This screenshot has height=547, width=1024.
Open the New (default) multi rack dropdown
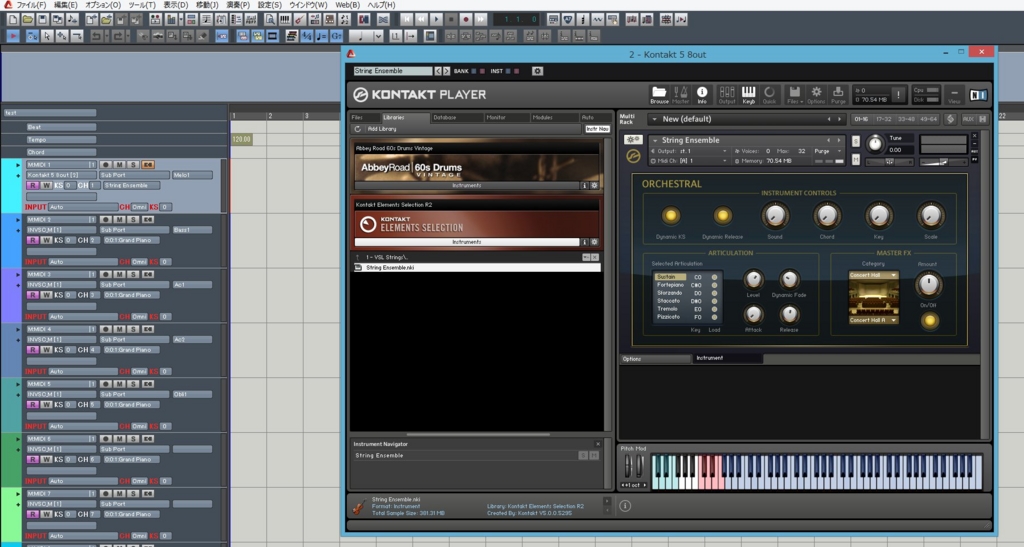click(654, 119)
